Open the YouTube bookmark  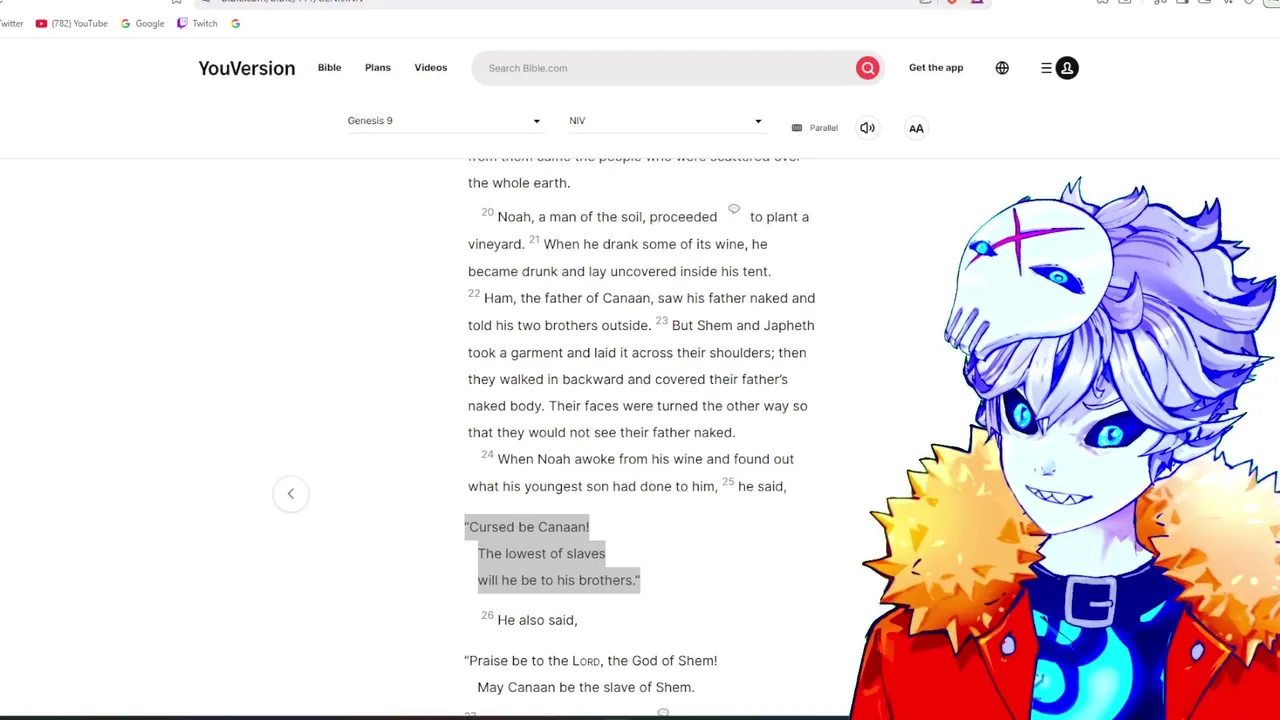[71, 23]
